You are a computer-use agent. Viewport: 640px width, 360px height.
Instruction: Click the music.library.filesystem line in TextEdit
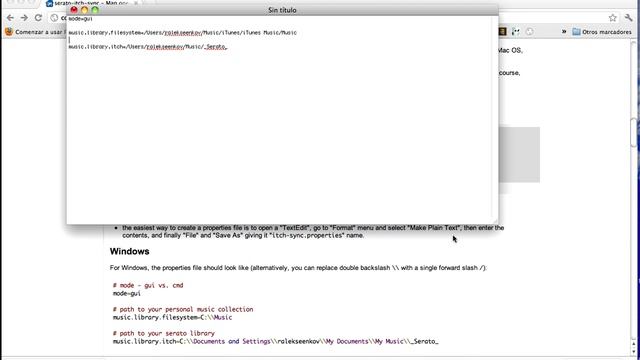pos(182,33)
